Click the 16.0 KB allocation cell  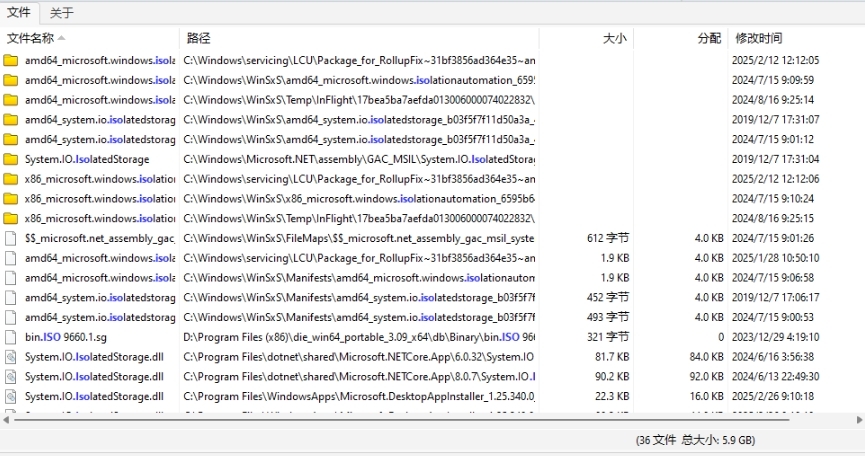[706, 396]
